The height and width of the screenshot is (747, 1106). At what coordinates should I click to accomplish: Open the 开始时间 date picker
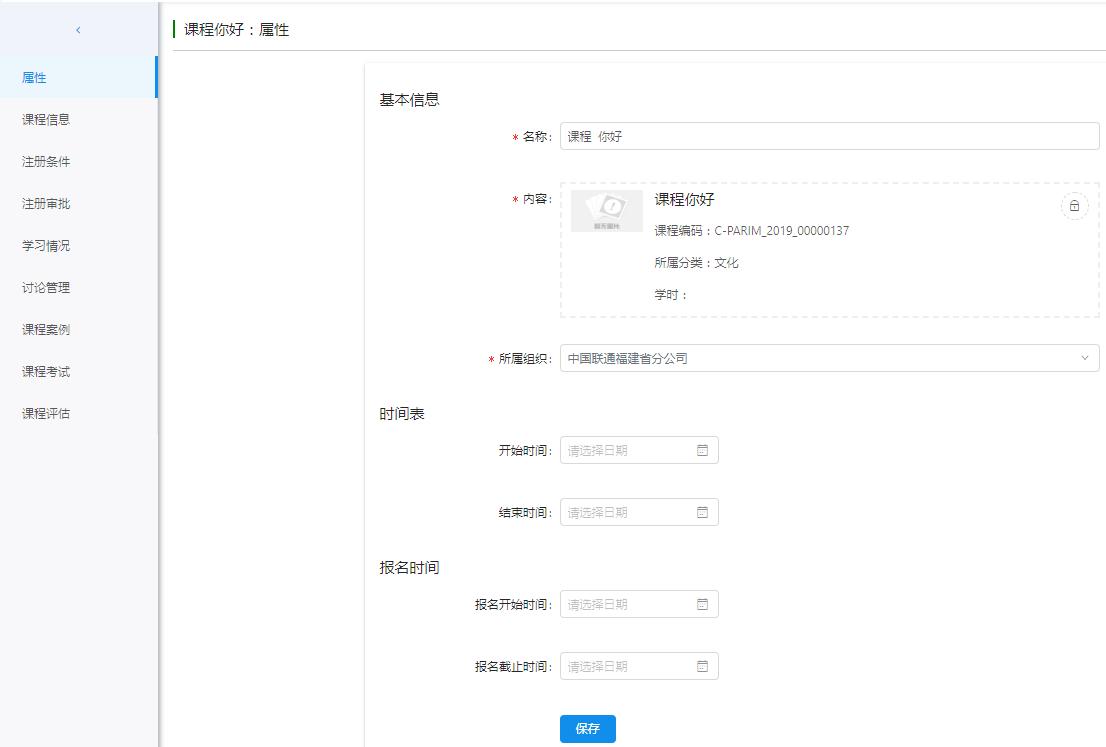coord(630,451)
